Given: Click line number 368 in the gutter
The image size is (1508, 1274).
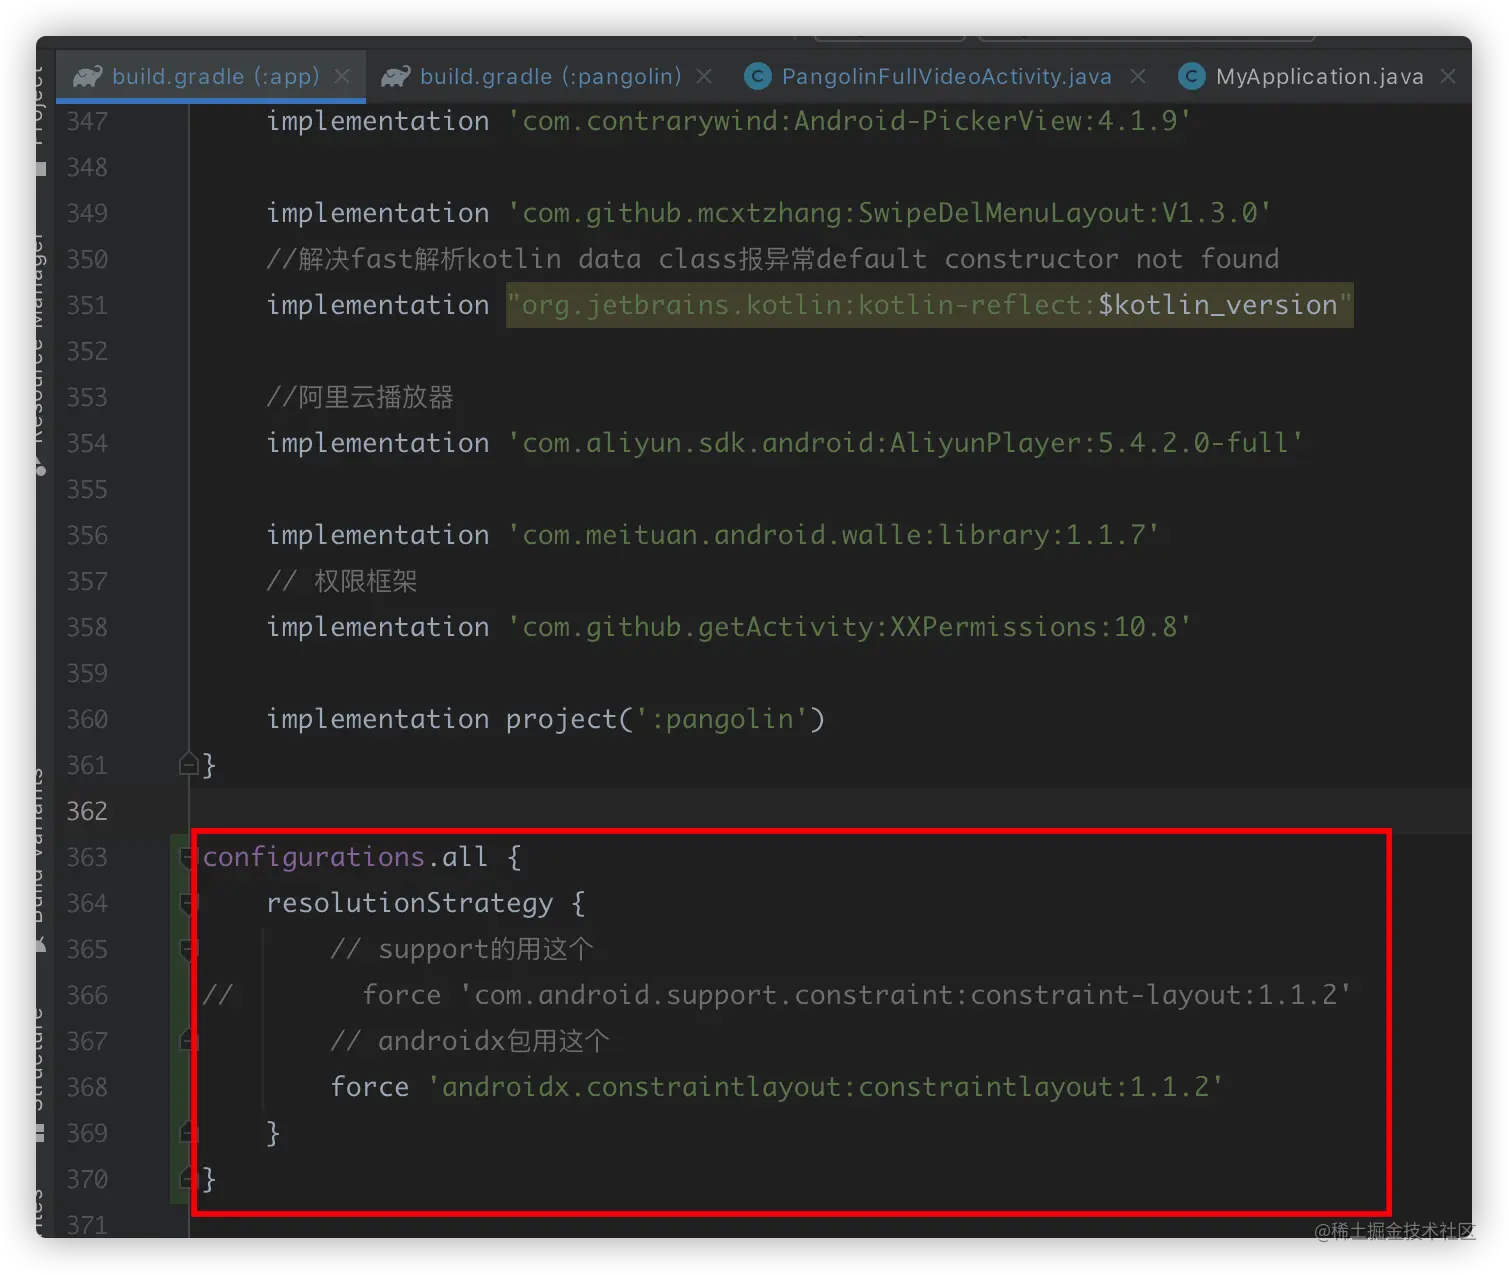Looking at the screenshot, I should (x=87, y=1087).
